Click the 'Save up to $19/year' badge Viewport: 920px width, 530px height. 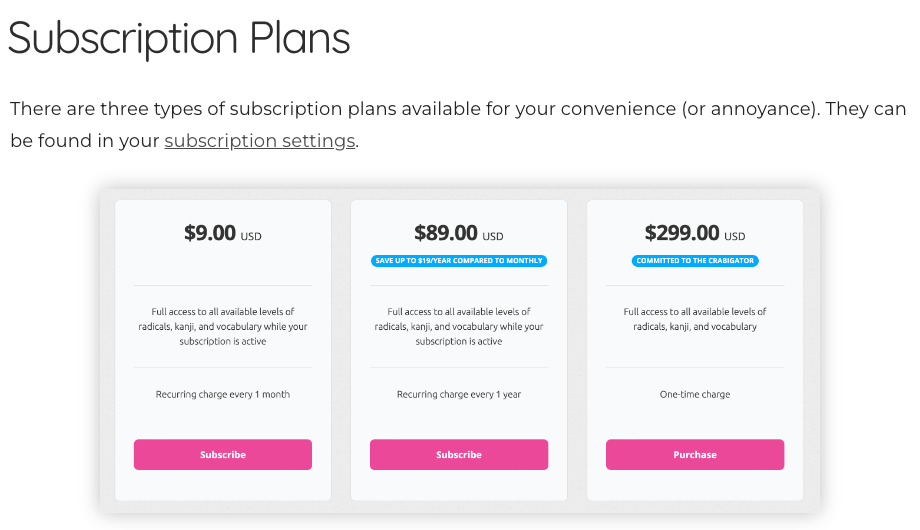(459, 261)
